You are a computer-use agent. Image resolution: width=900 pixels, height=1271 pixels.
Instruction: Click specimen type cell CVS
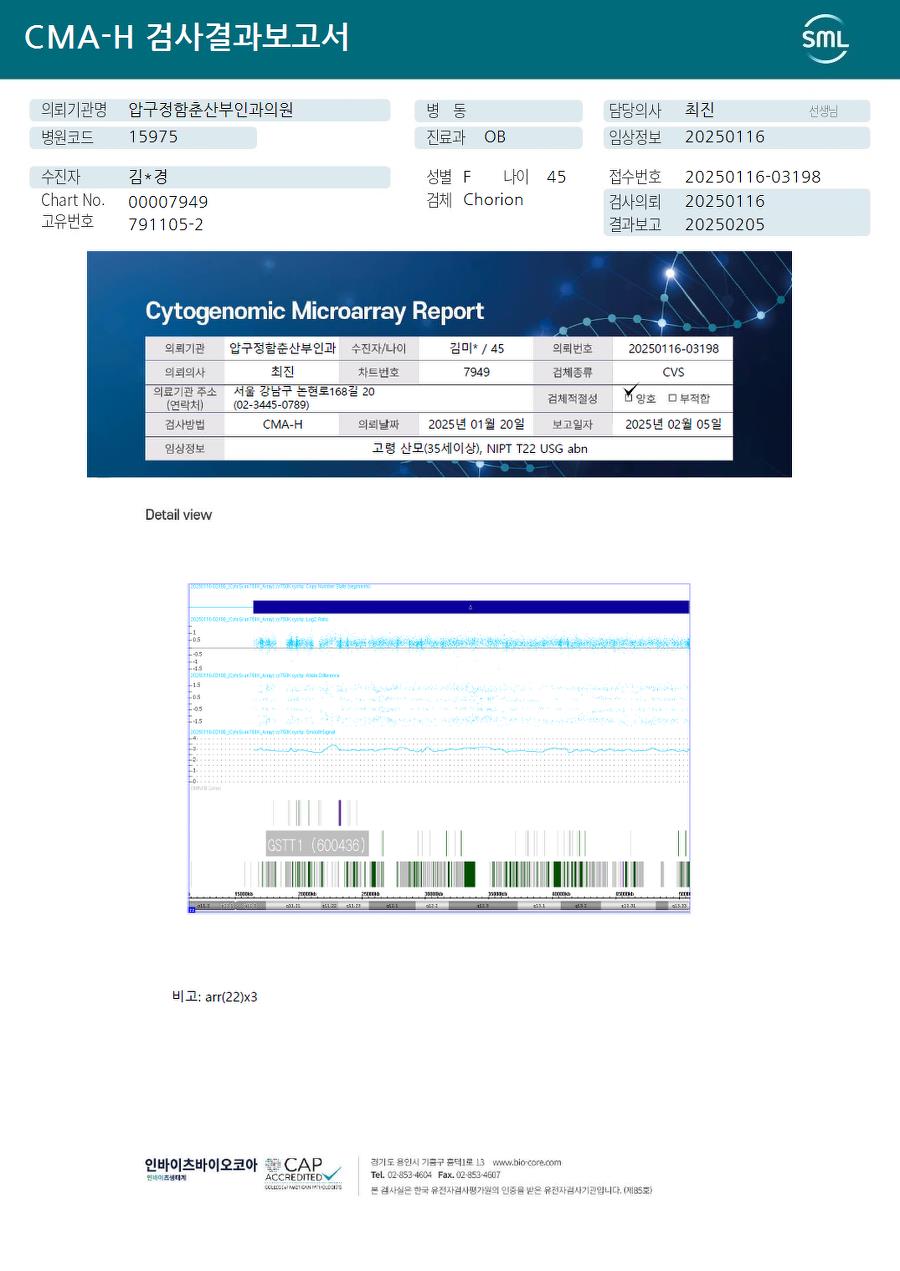point(673,372)
